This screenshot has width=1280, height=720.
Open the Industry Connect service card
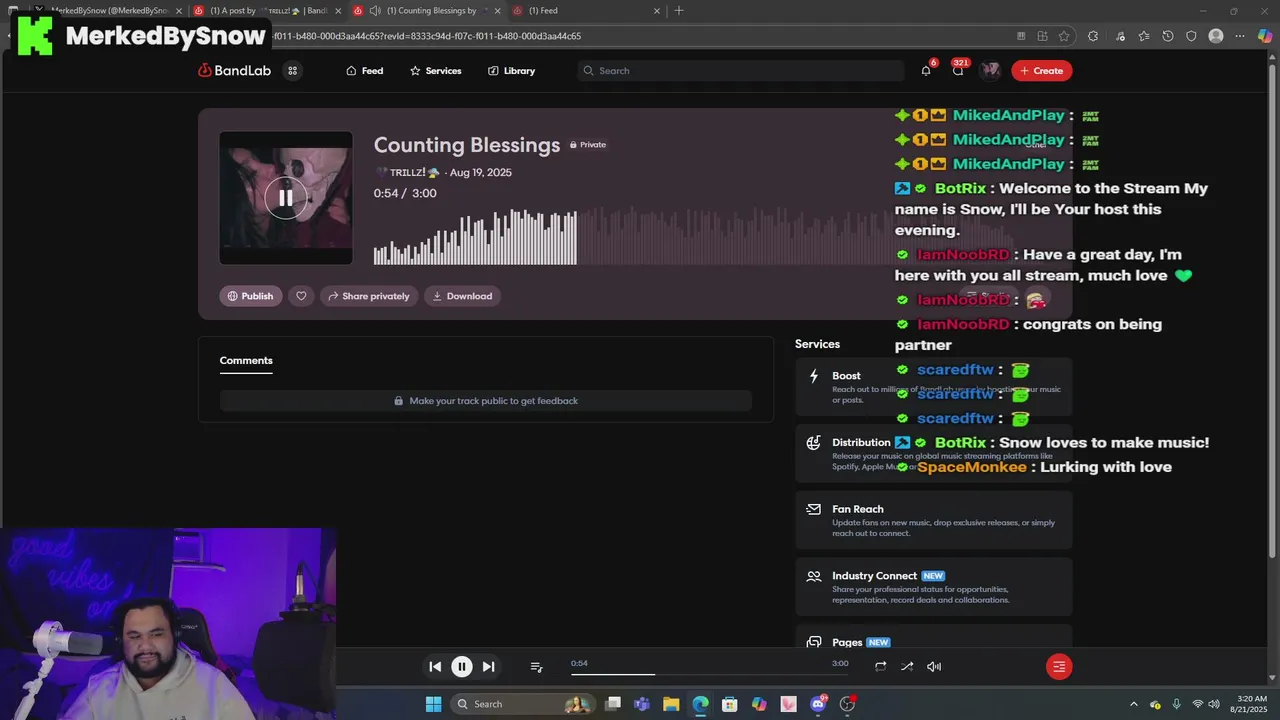pyautogui.click(x=933, y=587)
